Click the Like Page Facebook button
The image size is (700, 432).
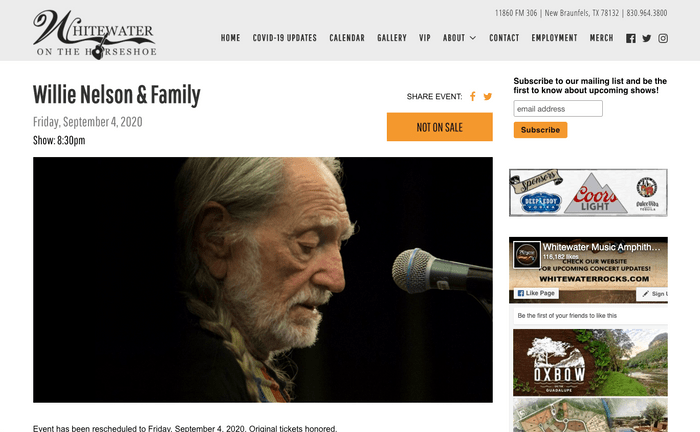(536, 293)
